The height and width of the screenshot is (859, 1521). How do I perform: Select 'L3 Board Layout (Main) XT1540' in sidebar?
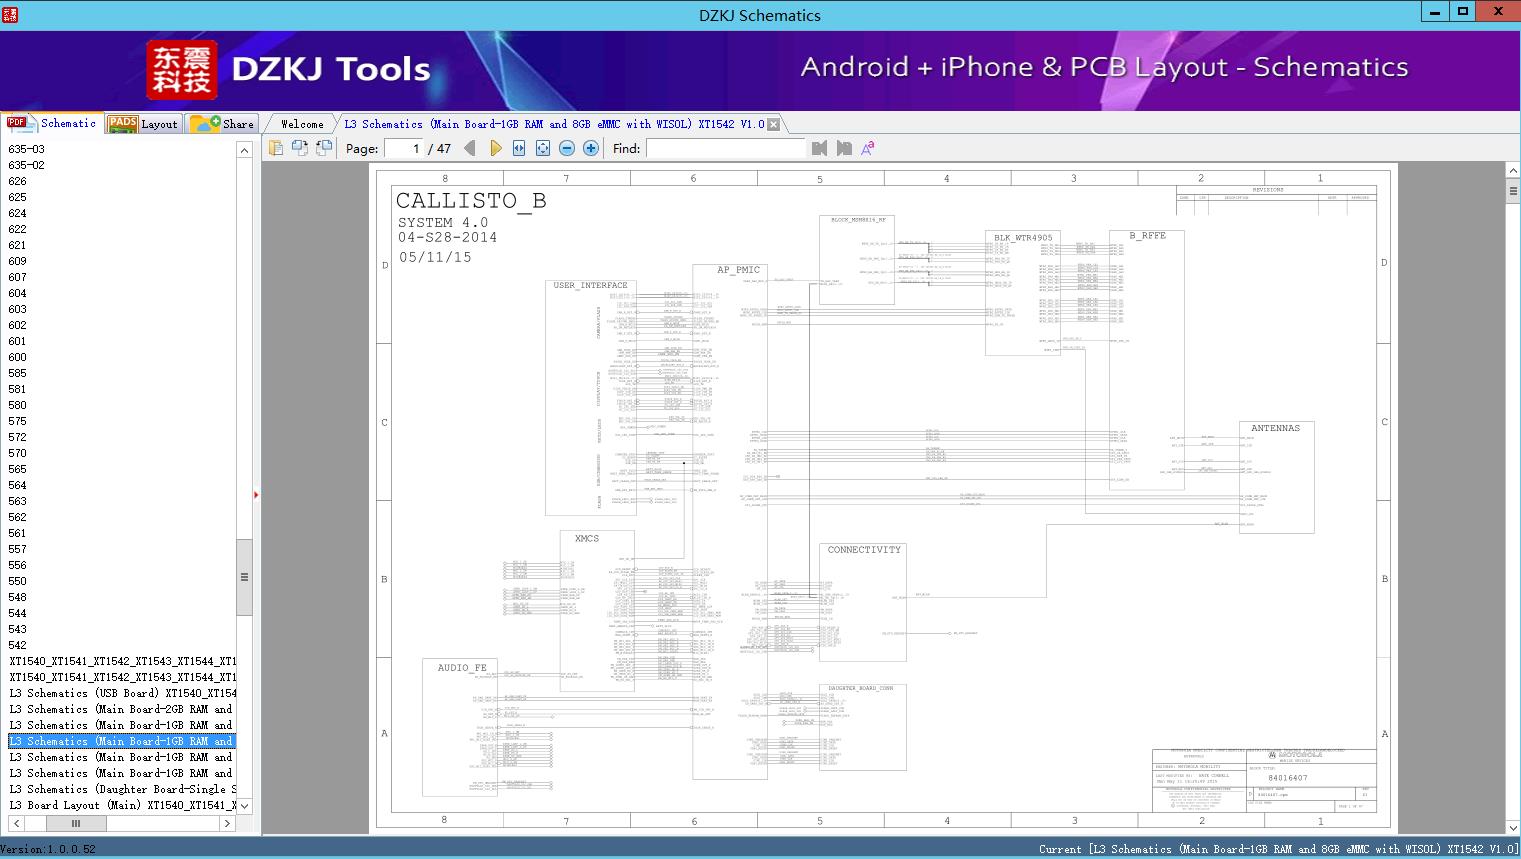click(120, 805)
